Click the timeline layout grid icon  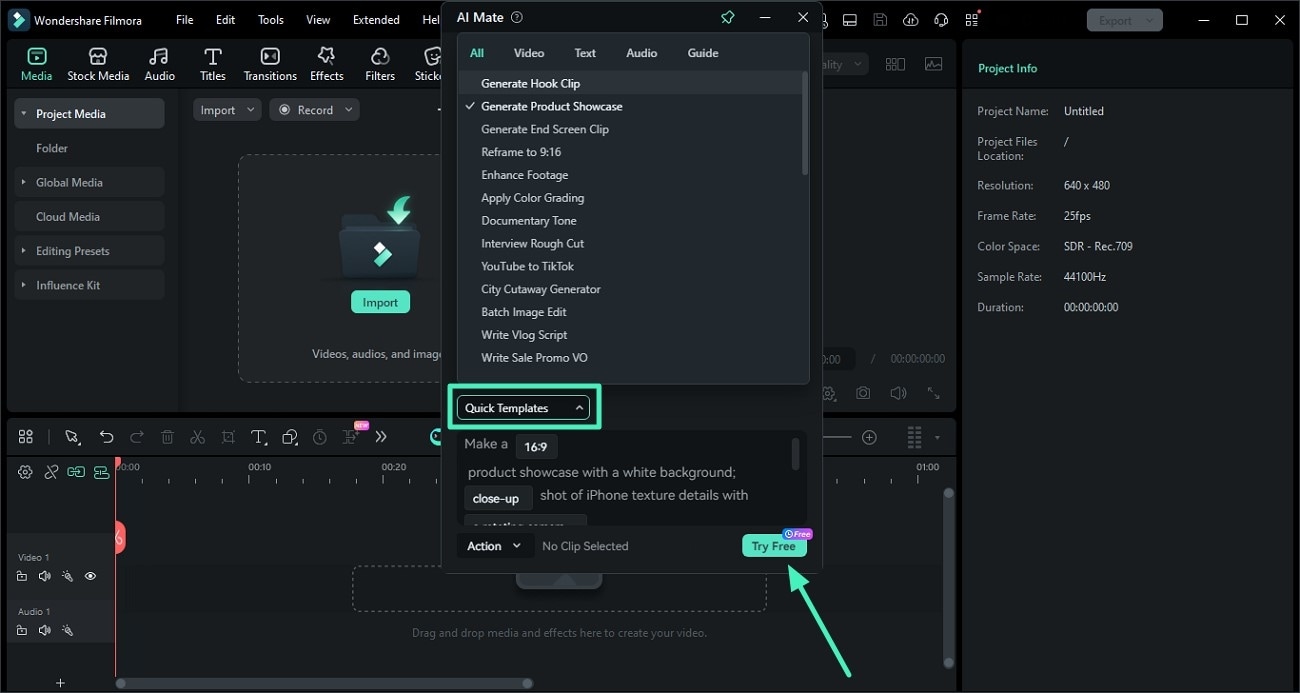click(26, 437)
